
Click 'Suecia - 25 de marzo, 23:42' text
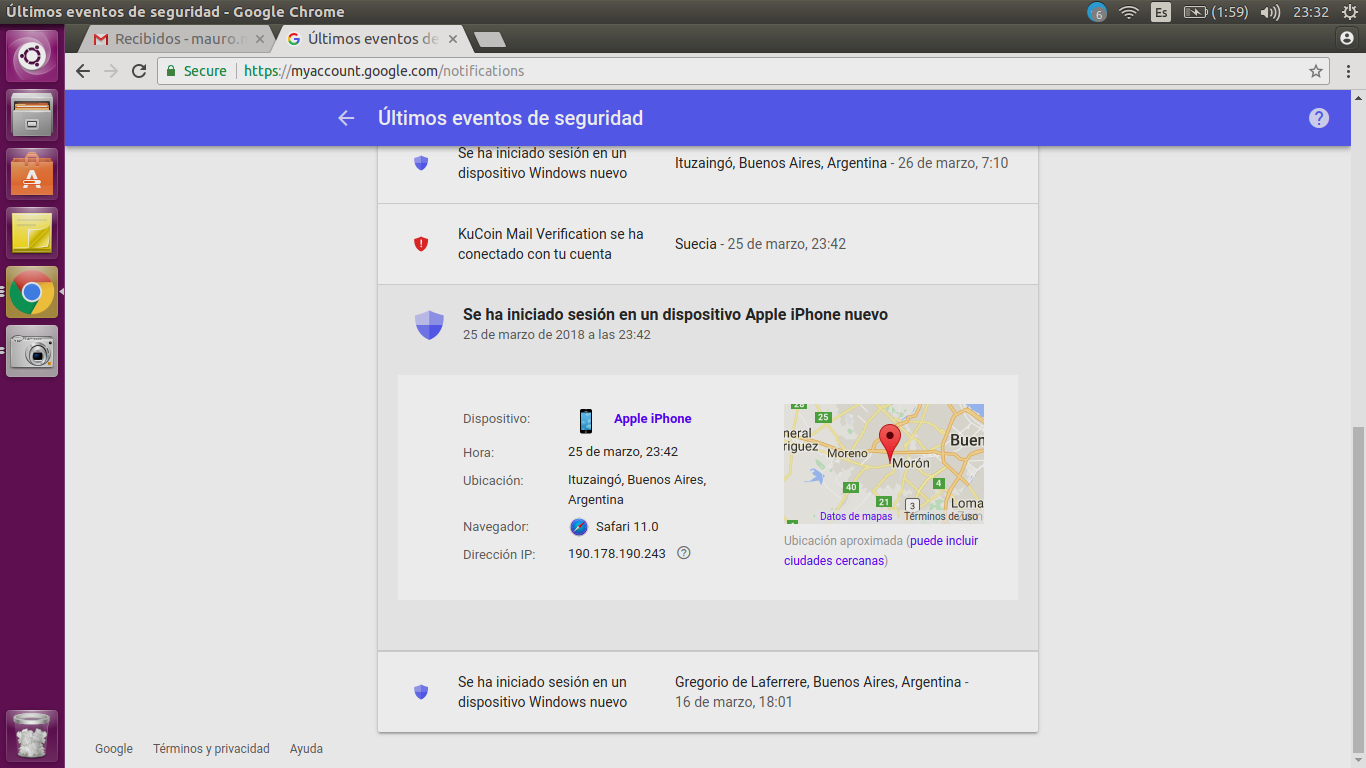tap(760, 244)
